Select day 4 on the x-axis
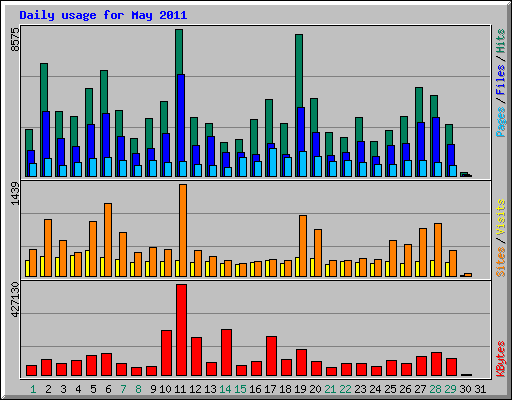This screenshot has width=512, height=400. 78,389
